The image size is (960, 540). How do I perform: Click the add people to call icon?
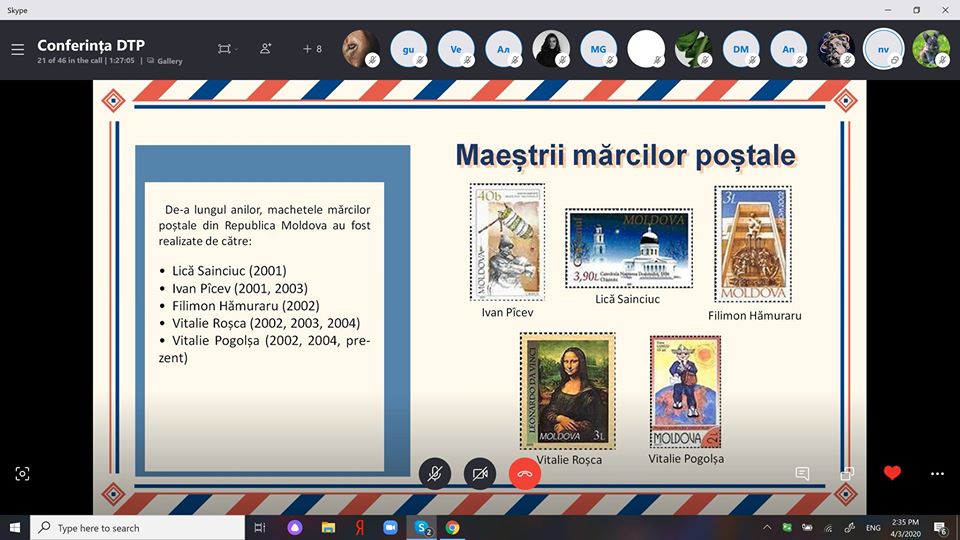point(265,49)
